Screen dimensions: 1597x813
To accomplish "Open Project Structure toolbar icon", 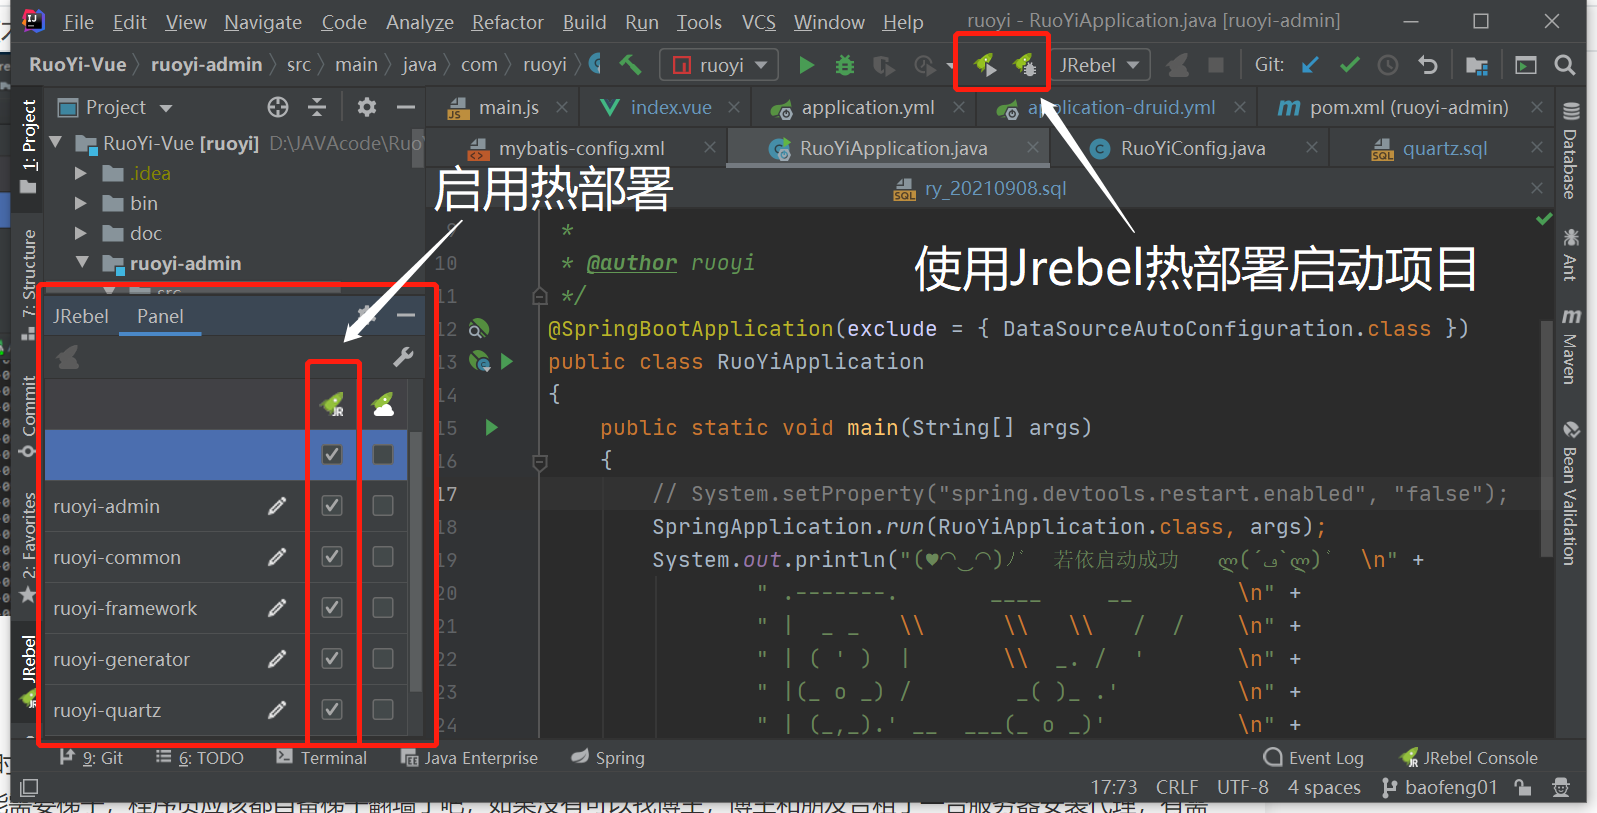I will [x=1477, y=65].
